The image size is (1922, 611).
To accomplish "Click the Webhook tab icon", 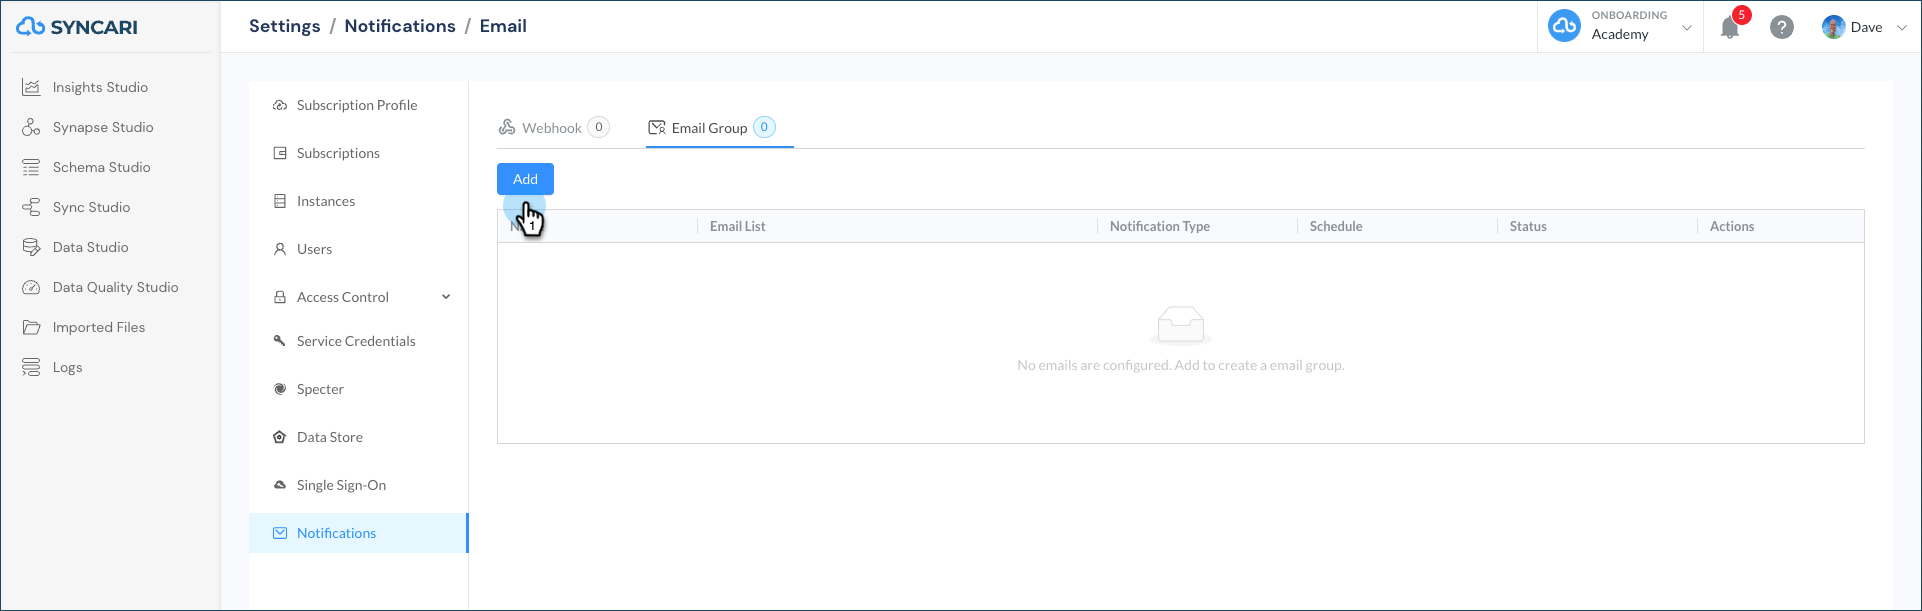I will pos(507,127).
